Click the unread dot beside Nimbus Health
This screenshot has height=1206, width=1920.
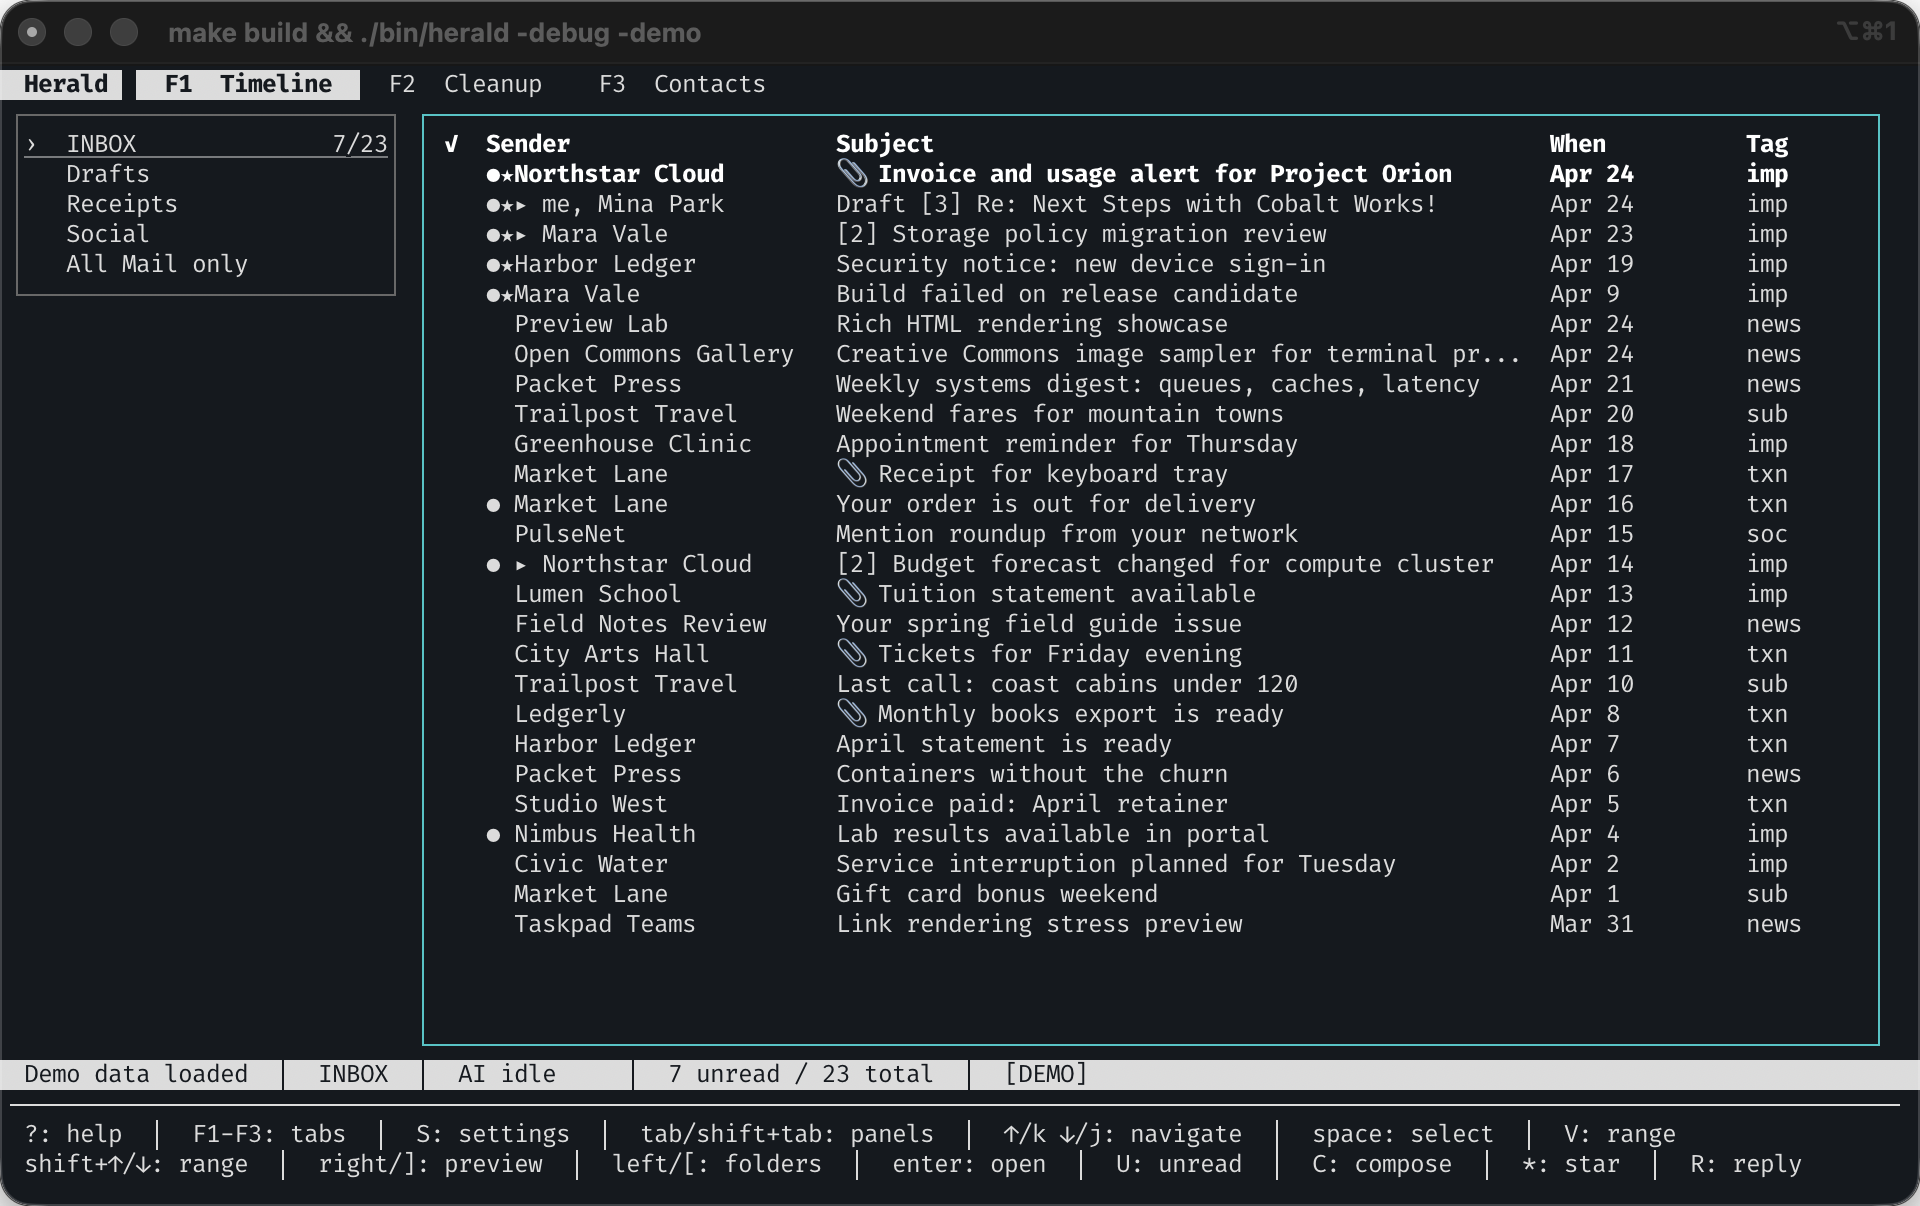tap(493, 835)
